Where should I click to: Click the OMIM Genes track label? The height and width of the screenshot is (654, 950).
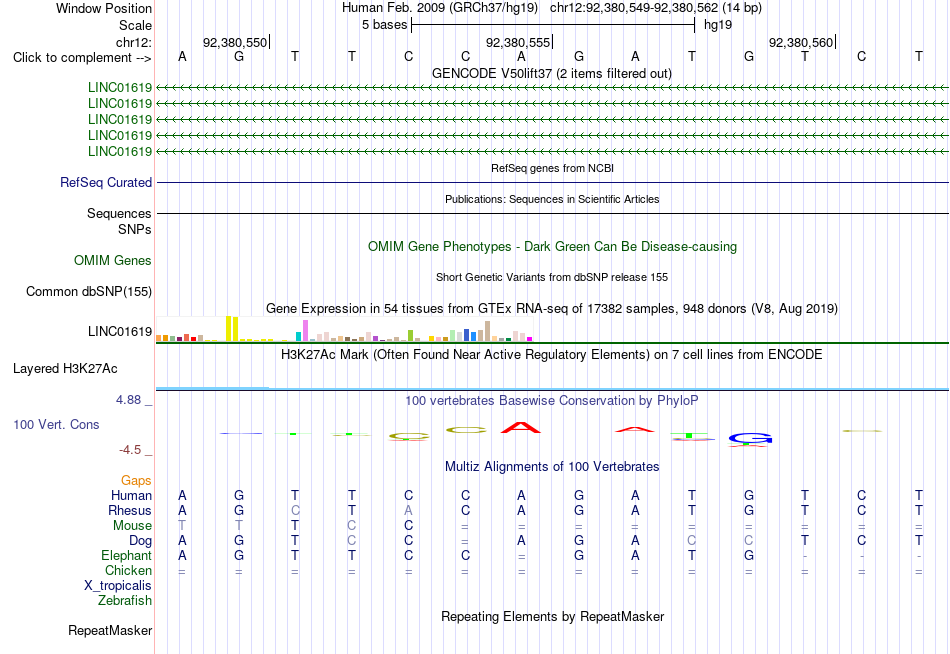click(x=113, y=261)
